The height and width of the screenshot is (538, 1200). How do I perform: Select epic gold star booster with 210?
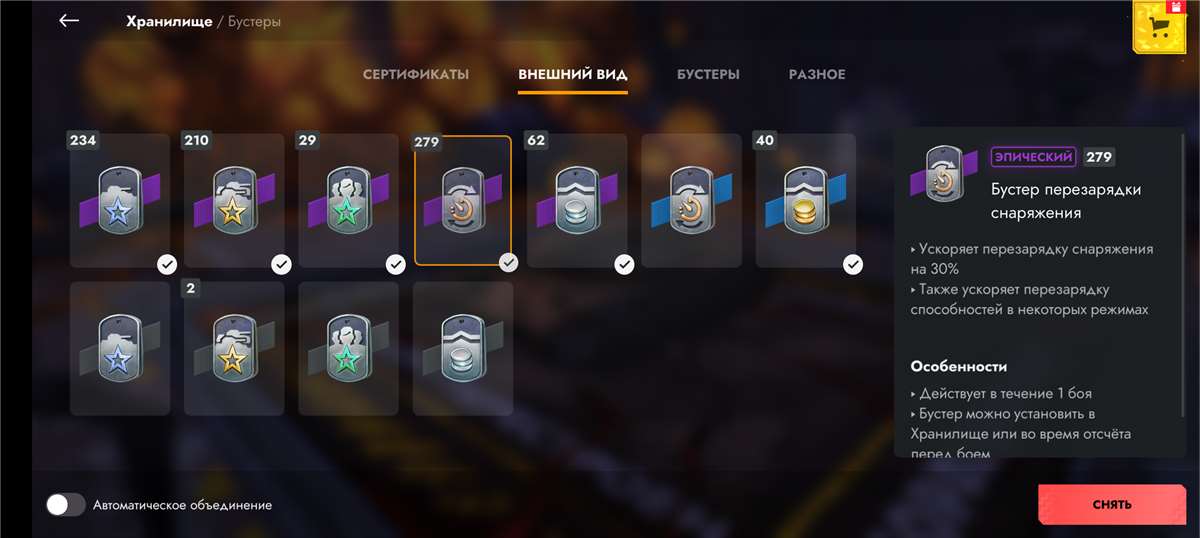pyautogui.click(x=234, y=201)
